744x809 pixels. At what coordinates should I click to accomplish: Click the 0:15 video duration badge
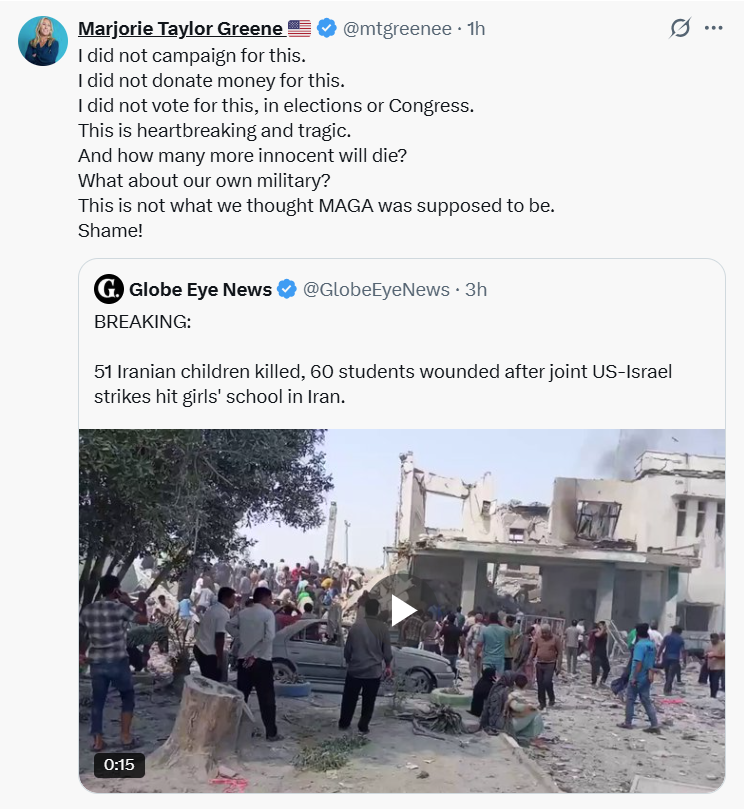(x=119, y=764)
